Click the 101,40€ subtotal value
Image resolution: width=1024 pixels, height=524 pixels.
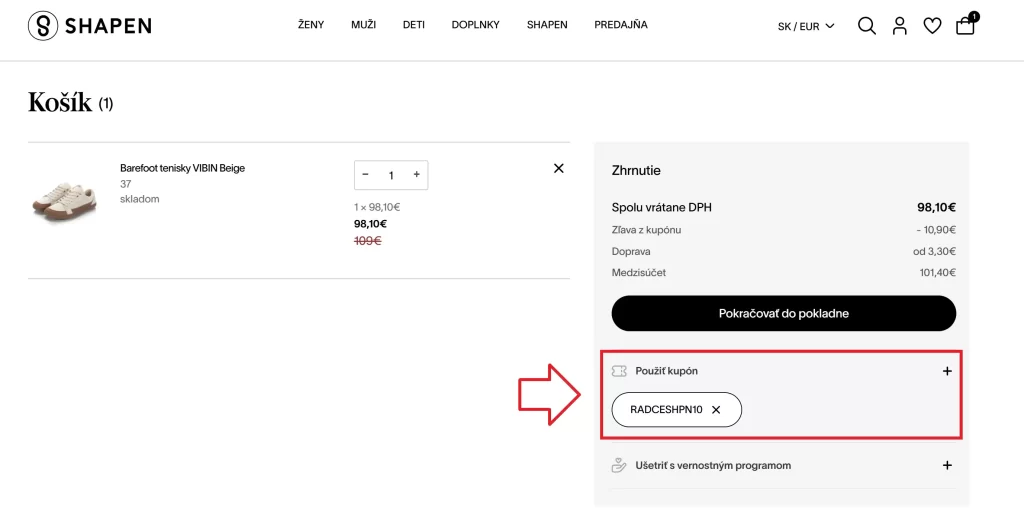pos(938,273)
